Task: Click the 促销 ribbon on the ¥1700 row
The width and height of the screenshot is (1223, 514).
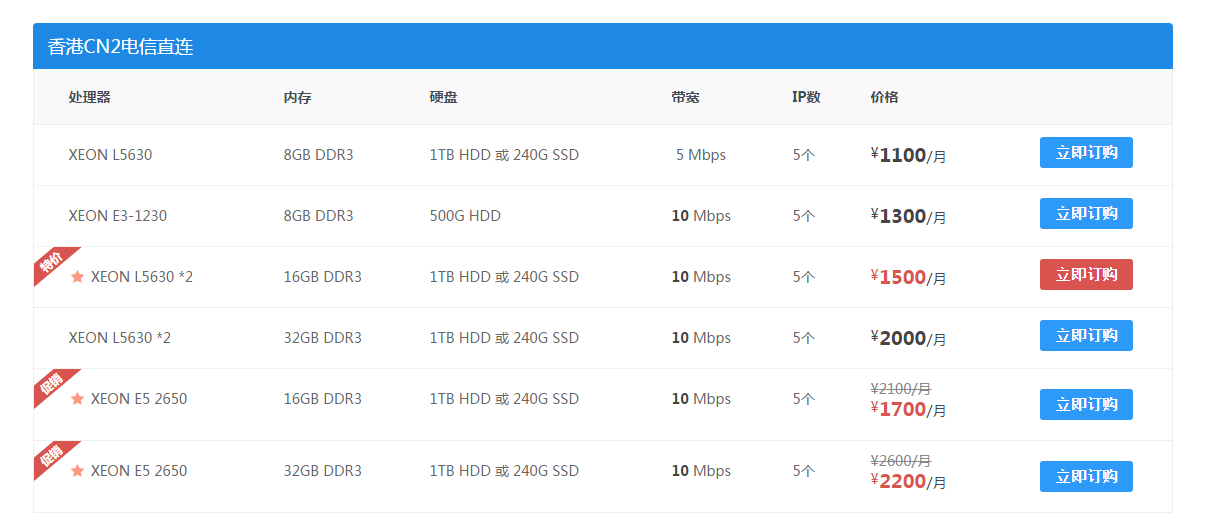Action: click(x=50, y=384)
